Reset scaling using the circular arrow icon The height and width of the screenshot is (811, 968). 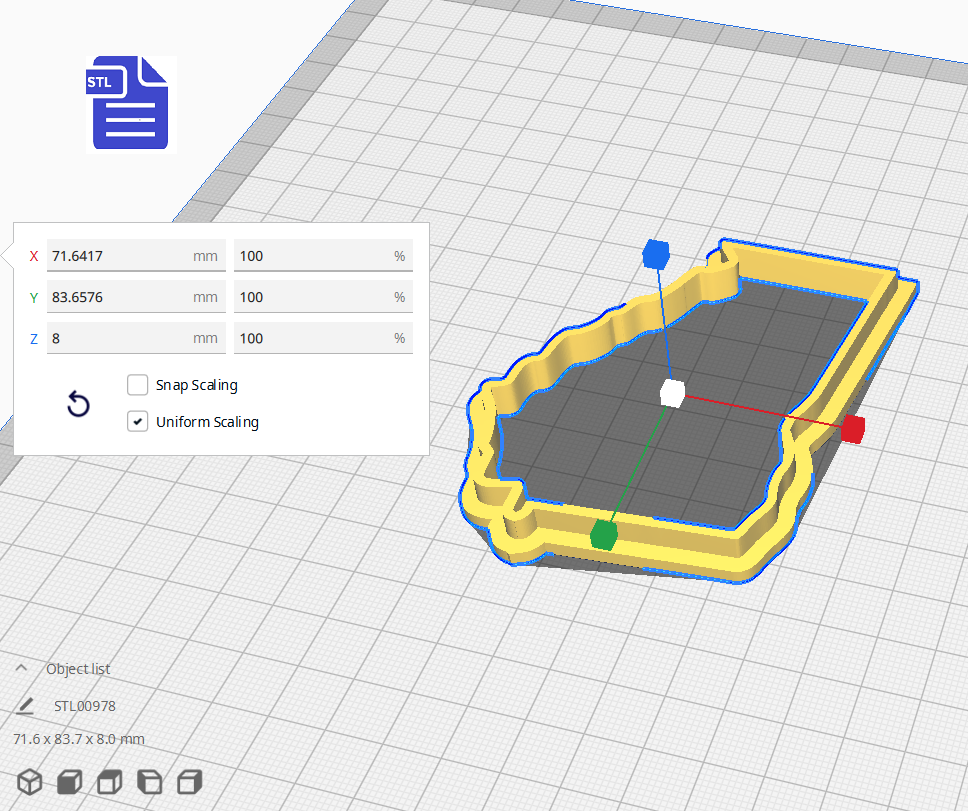click(x=78, y=404)
